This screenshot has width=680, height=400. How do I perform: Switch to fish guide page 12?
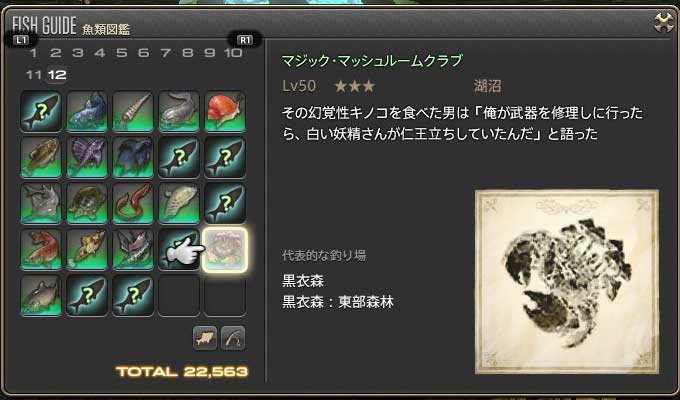point(57,75)
